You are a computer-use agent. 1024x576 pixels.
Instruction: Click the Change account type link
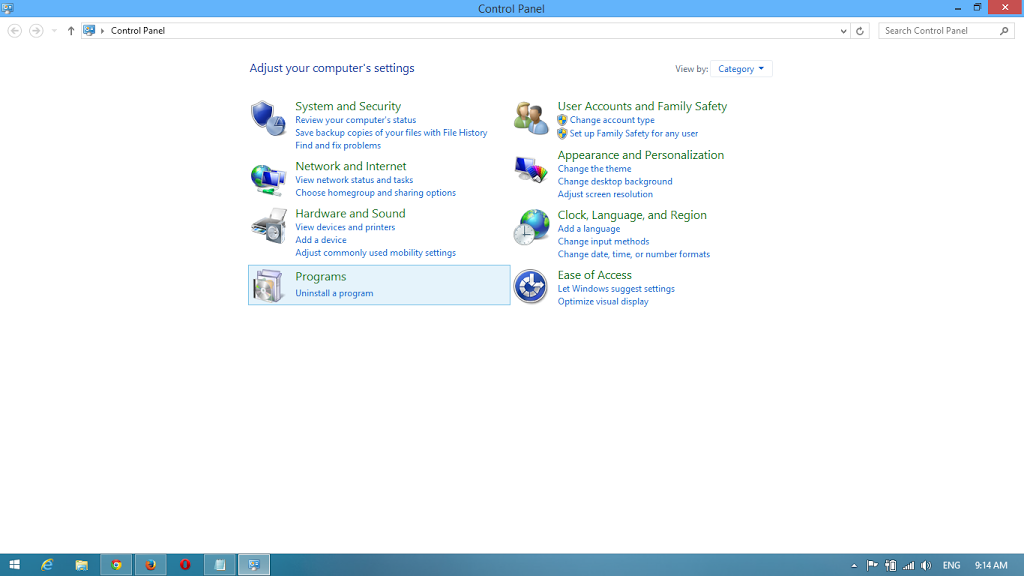(x=612, y=120)
